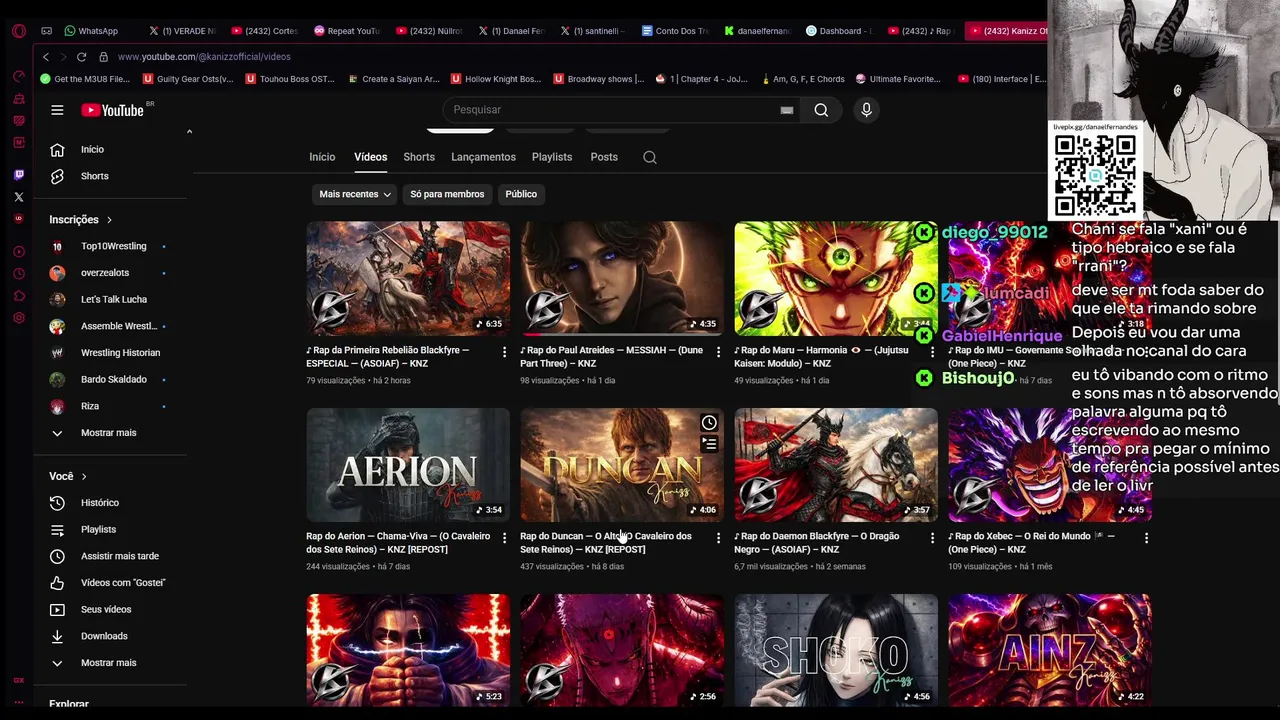This screenshot has width=1280, height=720.
Task: Open the YouTube hamburger guide menu
Action: coord(57,110)
